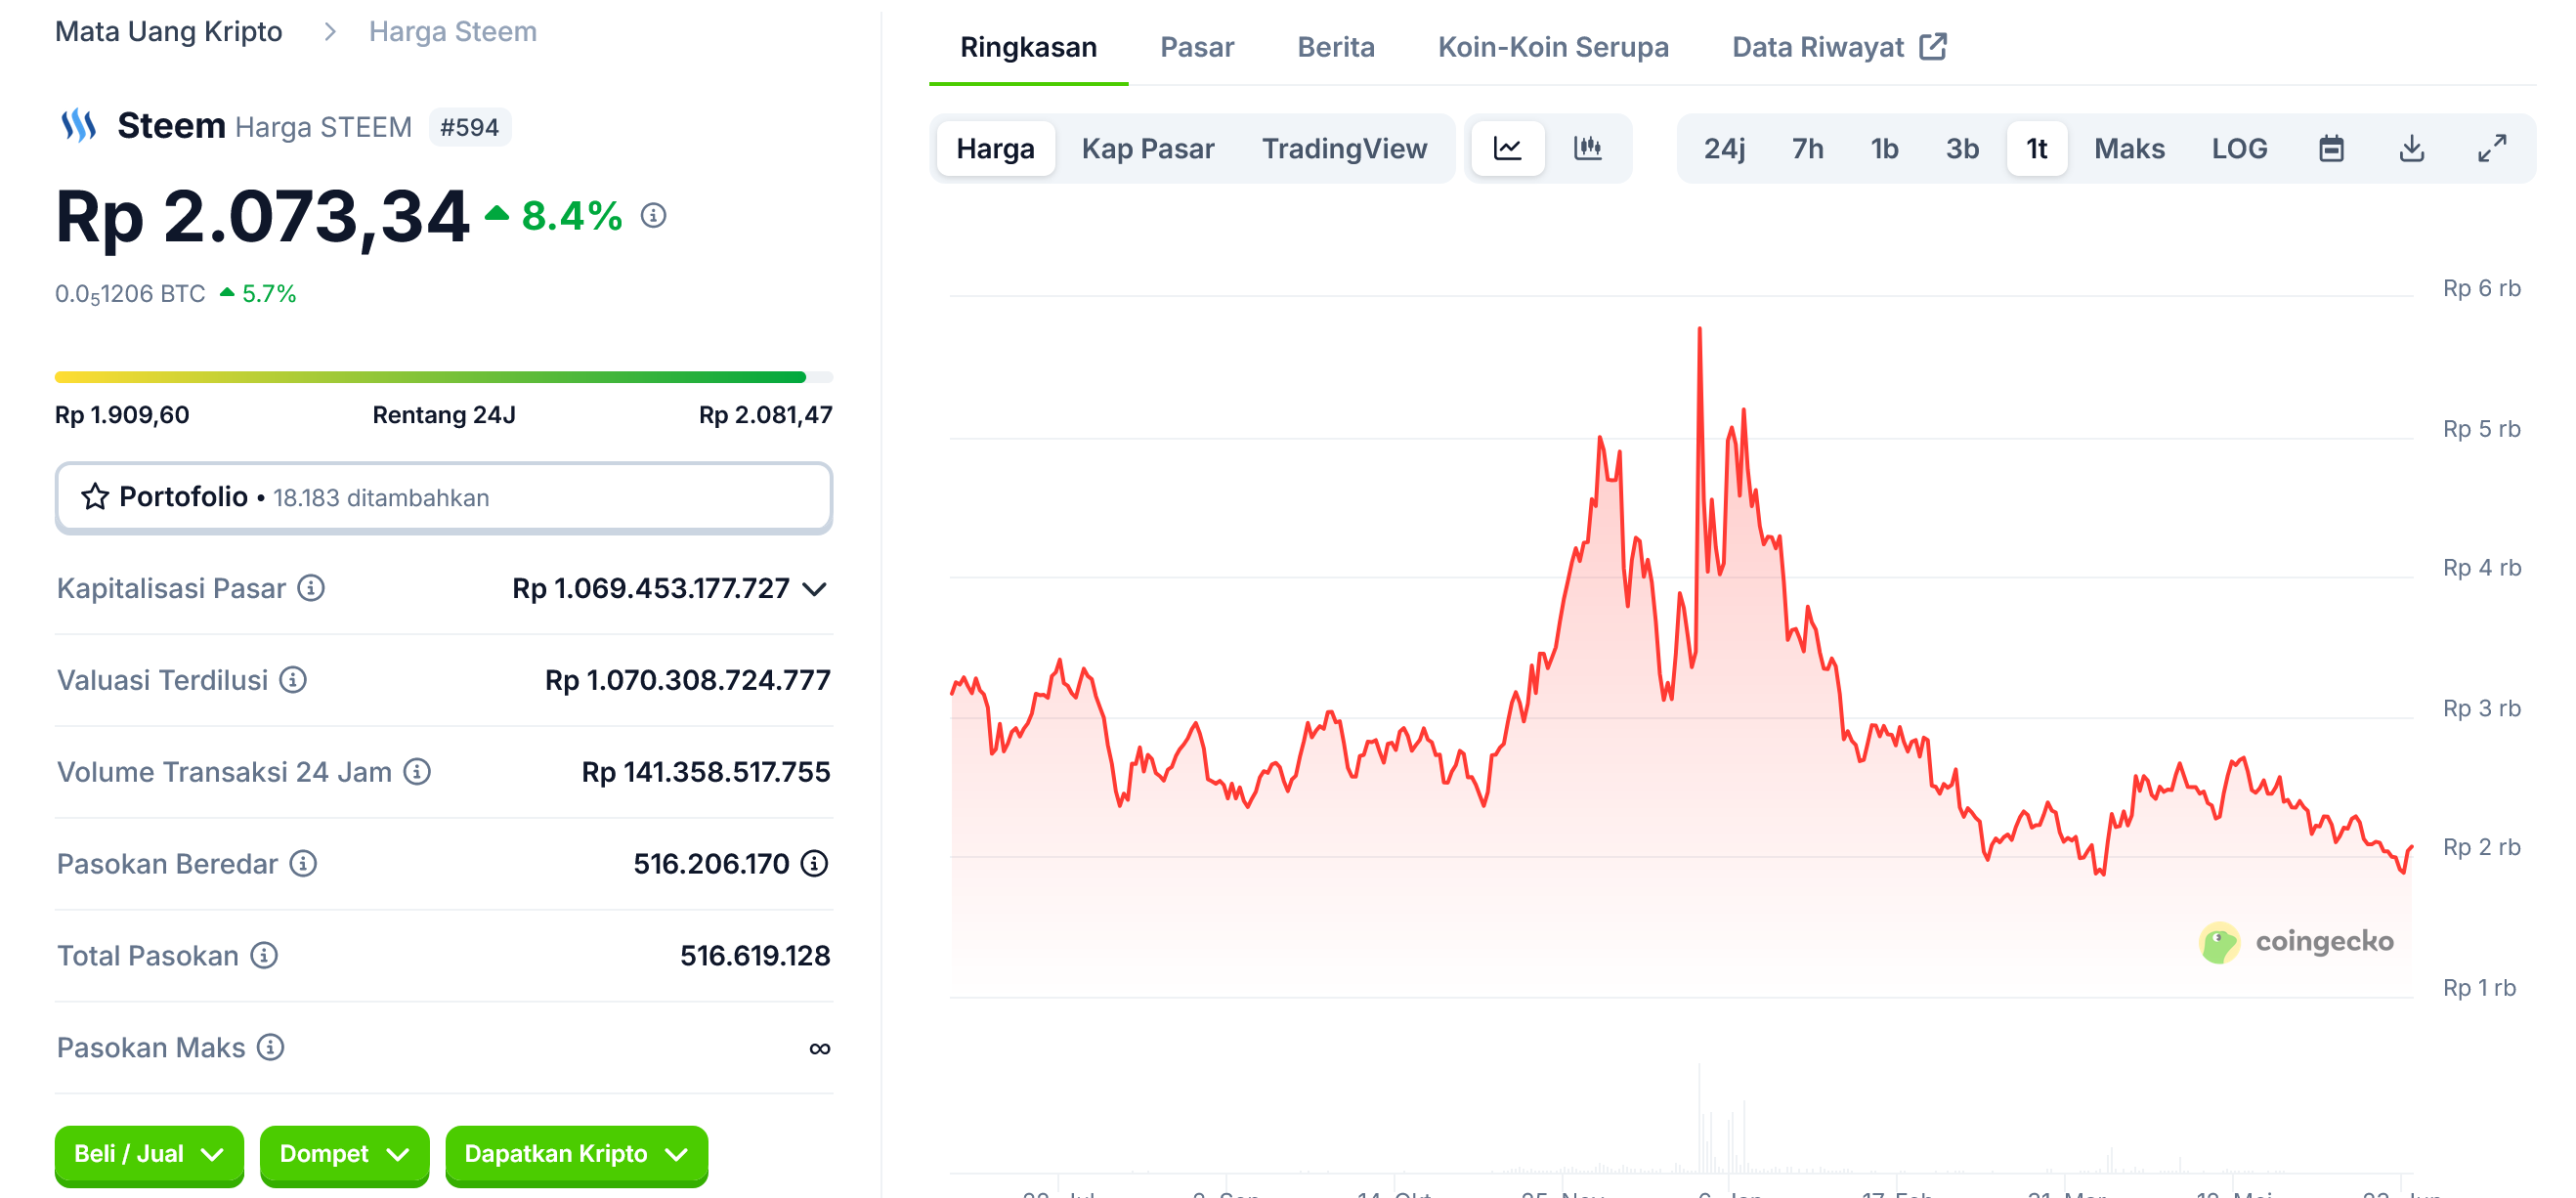This screenshot has height=1198, width=2576.
Task: Click the Harga Steem breadcrumb
Action: click(x=452, y=31)
